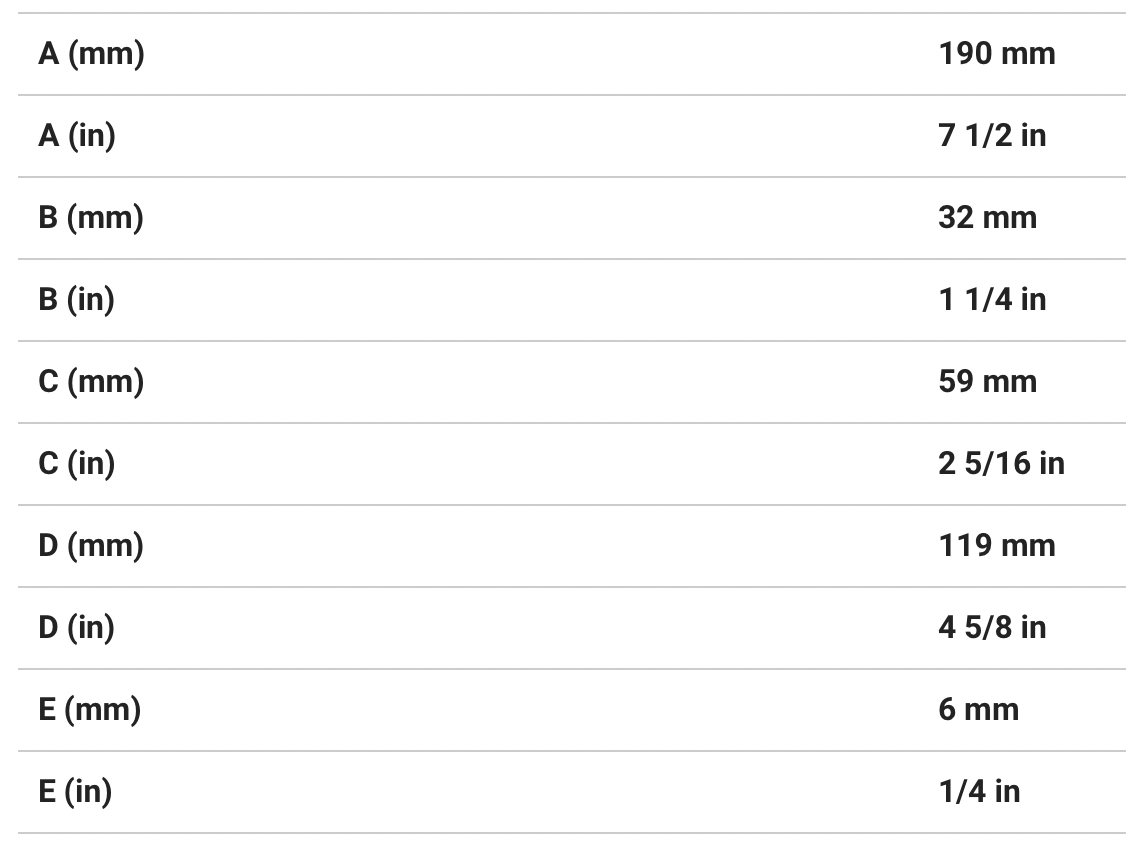Select the 2 5/16 in value
1126x854 pixels.
click(1001, 464)
